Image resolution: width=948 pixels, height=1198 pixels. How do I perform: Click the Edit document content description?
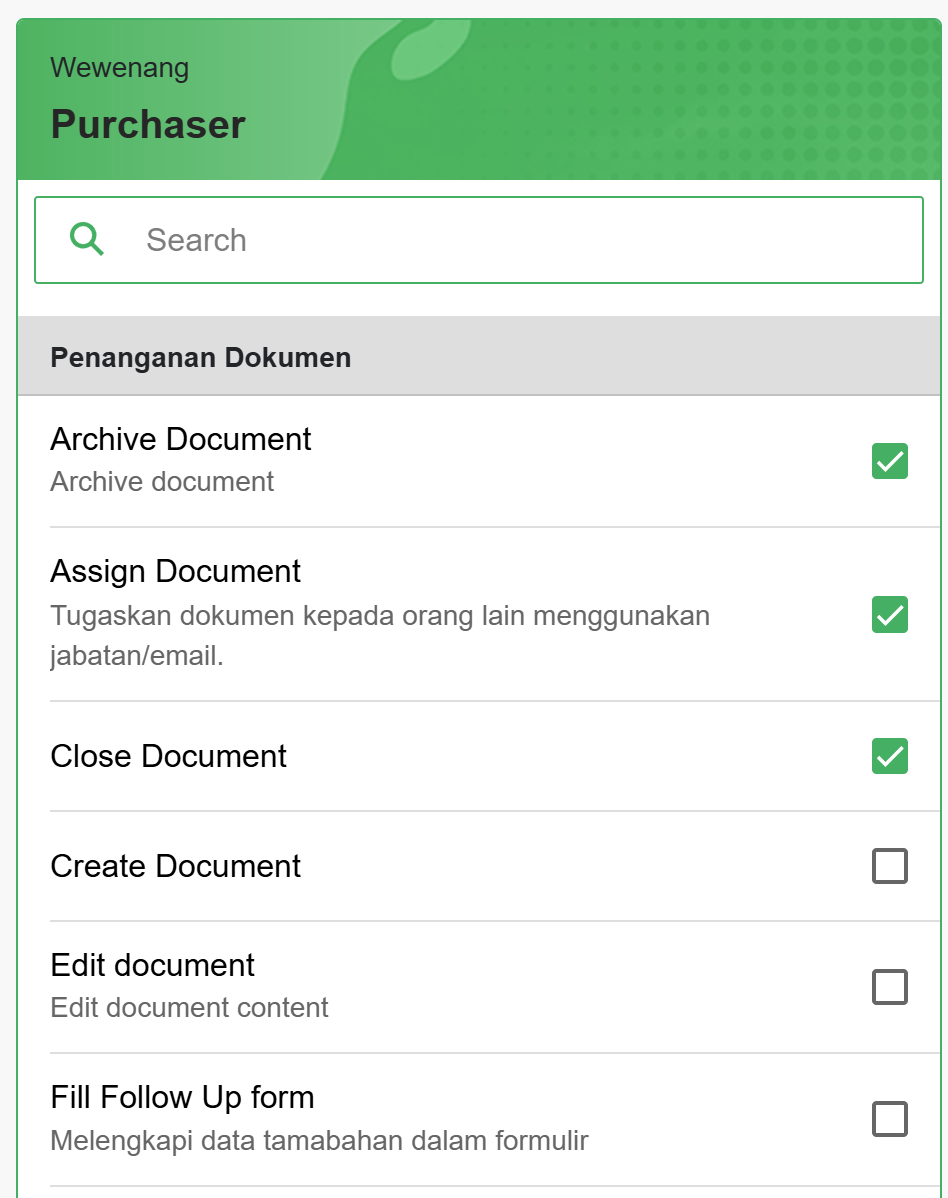[x=189, y=1008]
